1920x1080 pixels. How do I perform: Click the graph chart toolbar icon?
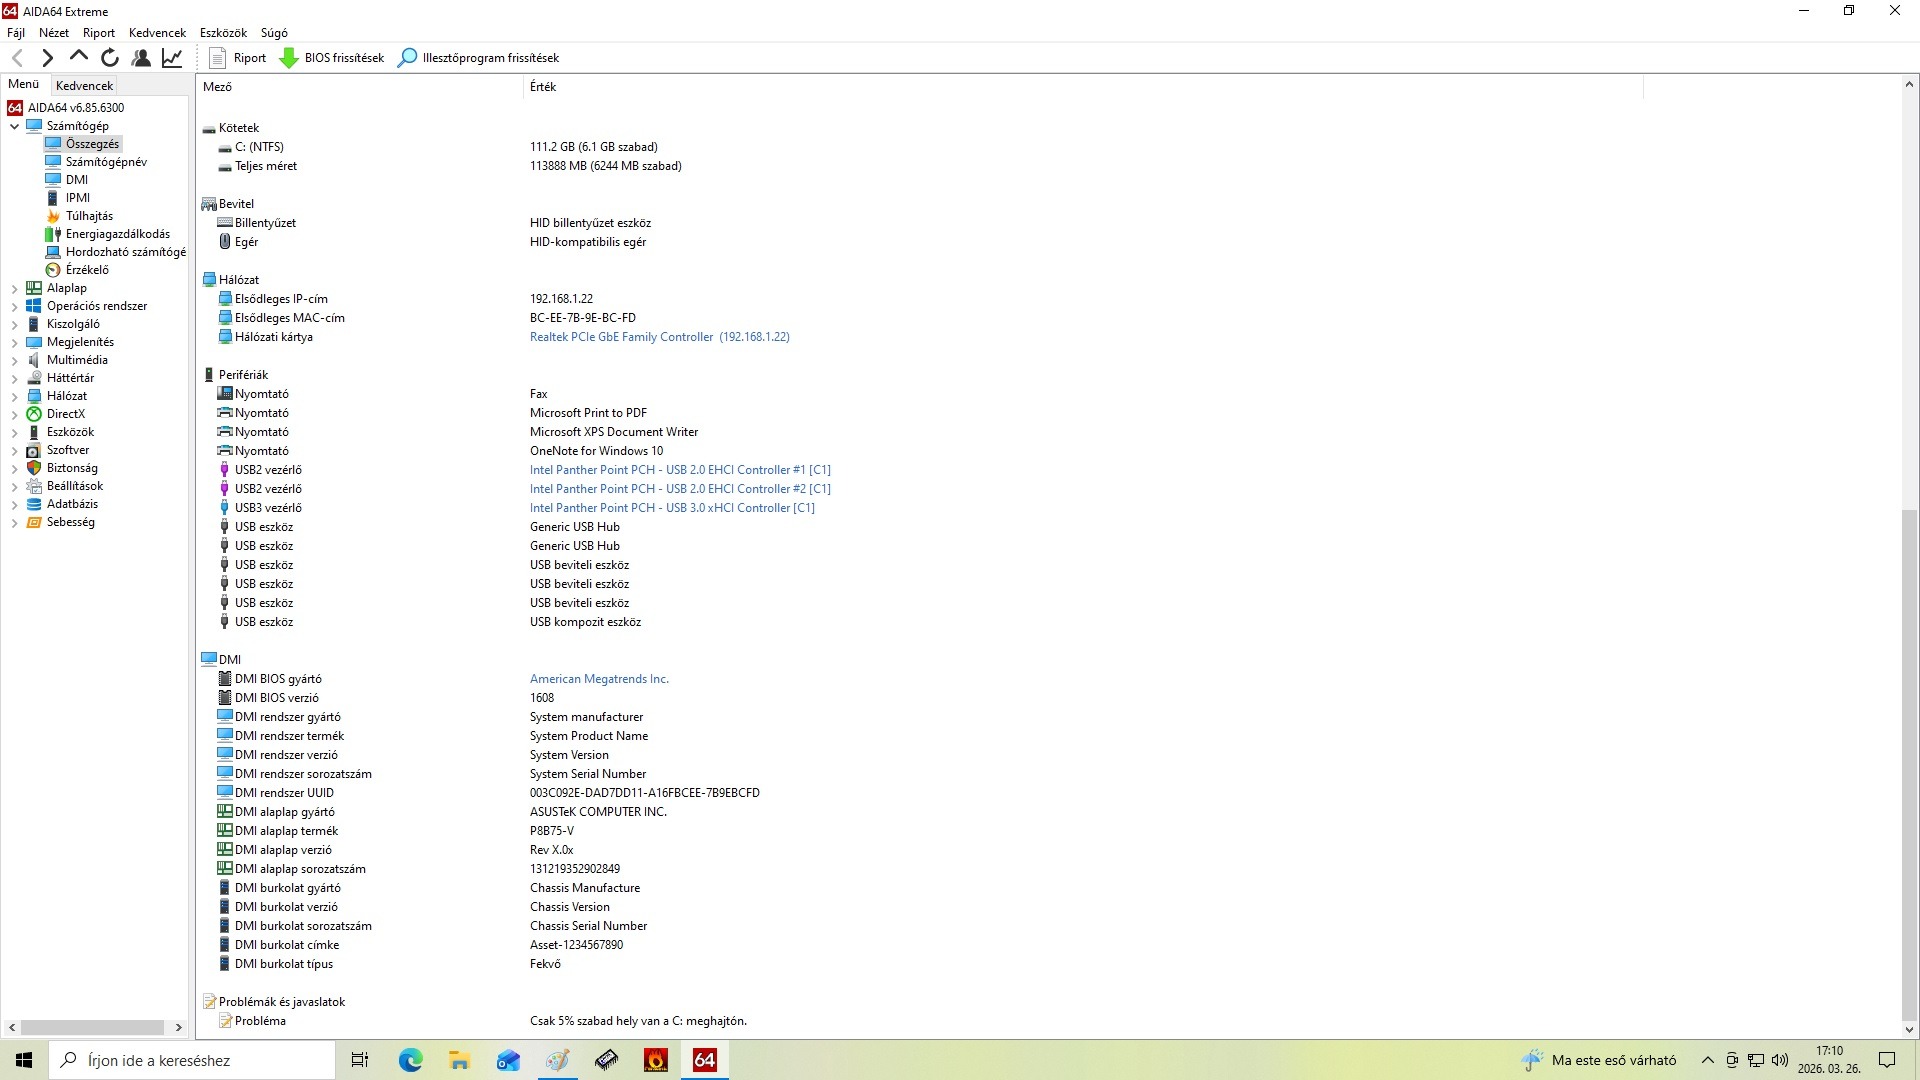click(172, 58)
